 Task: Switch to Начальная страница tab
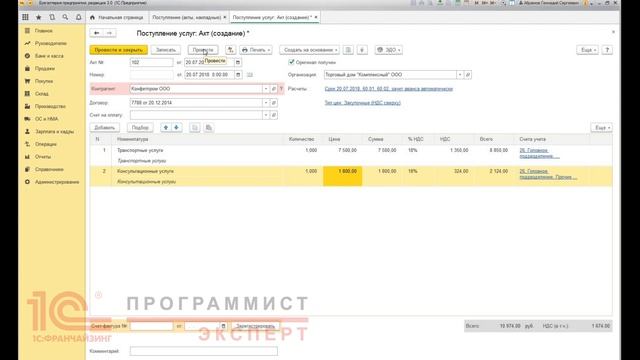point(116,17)
